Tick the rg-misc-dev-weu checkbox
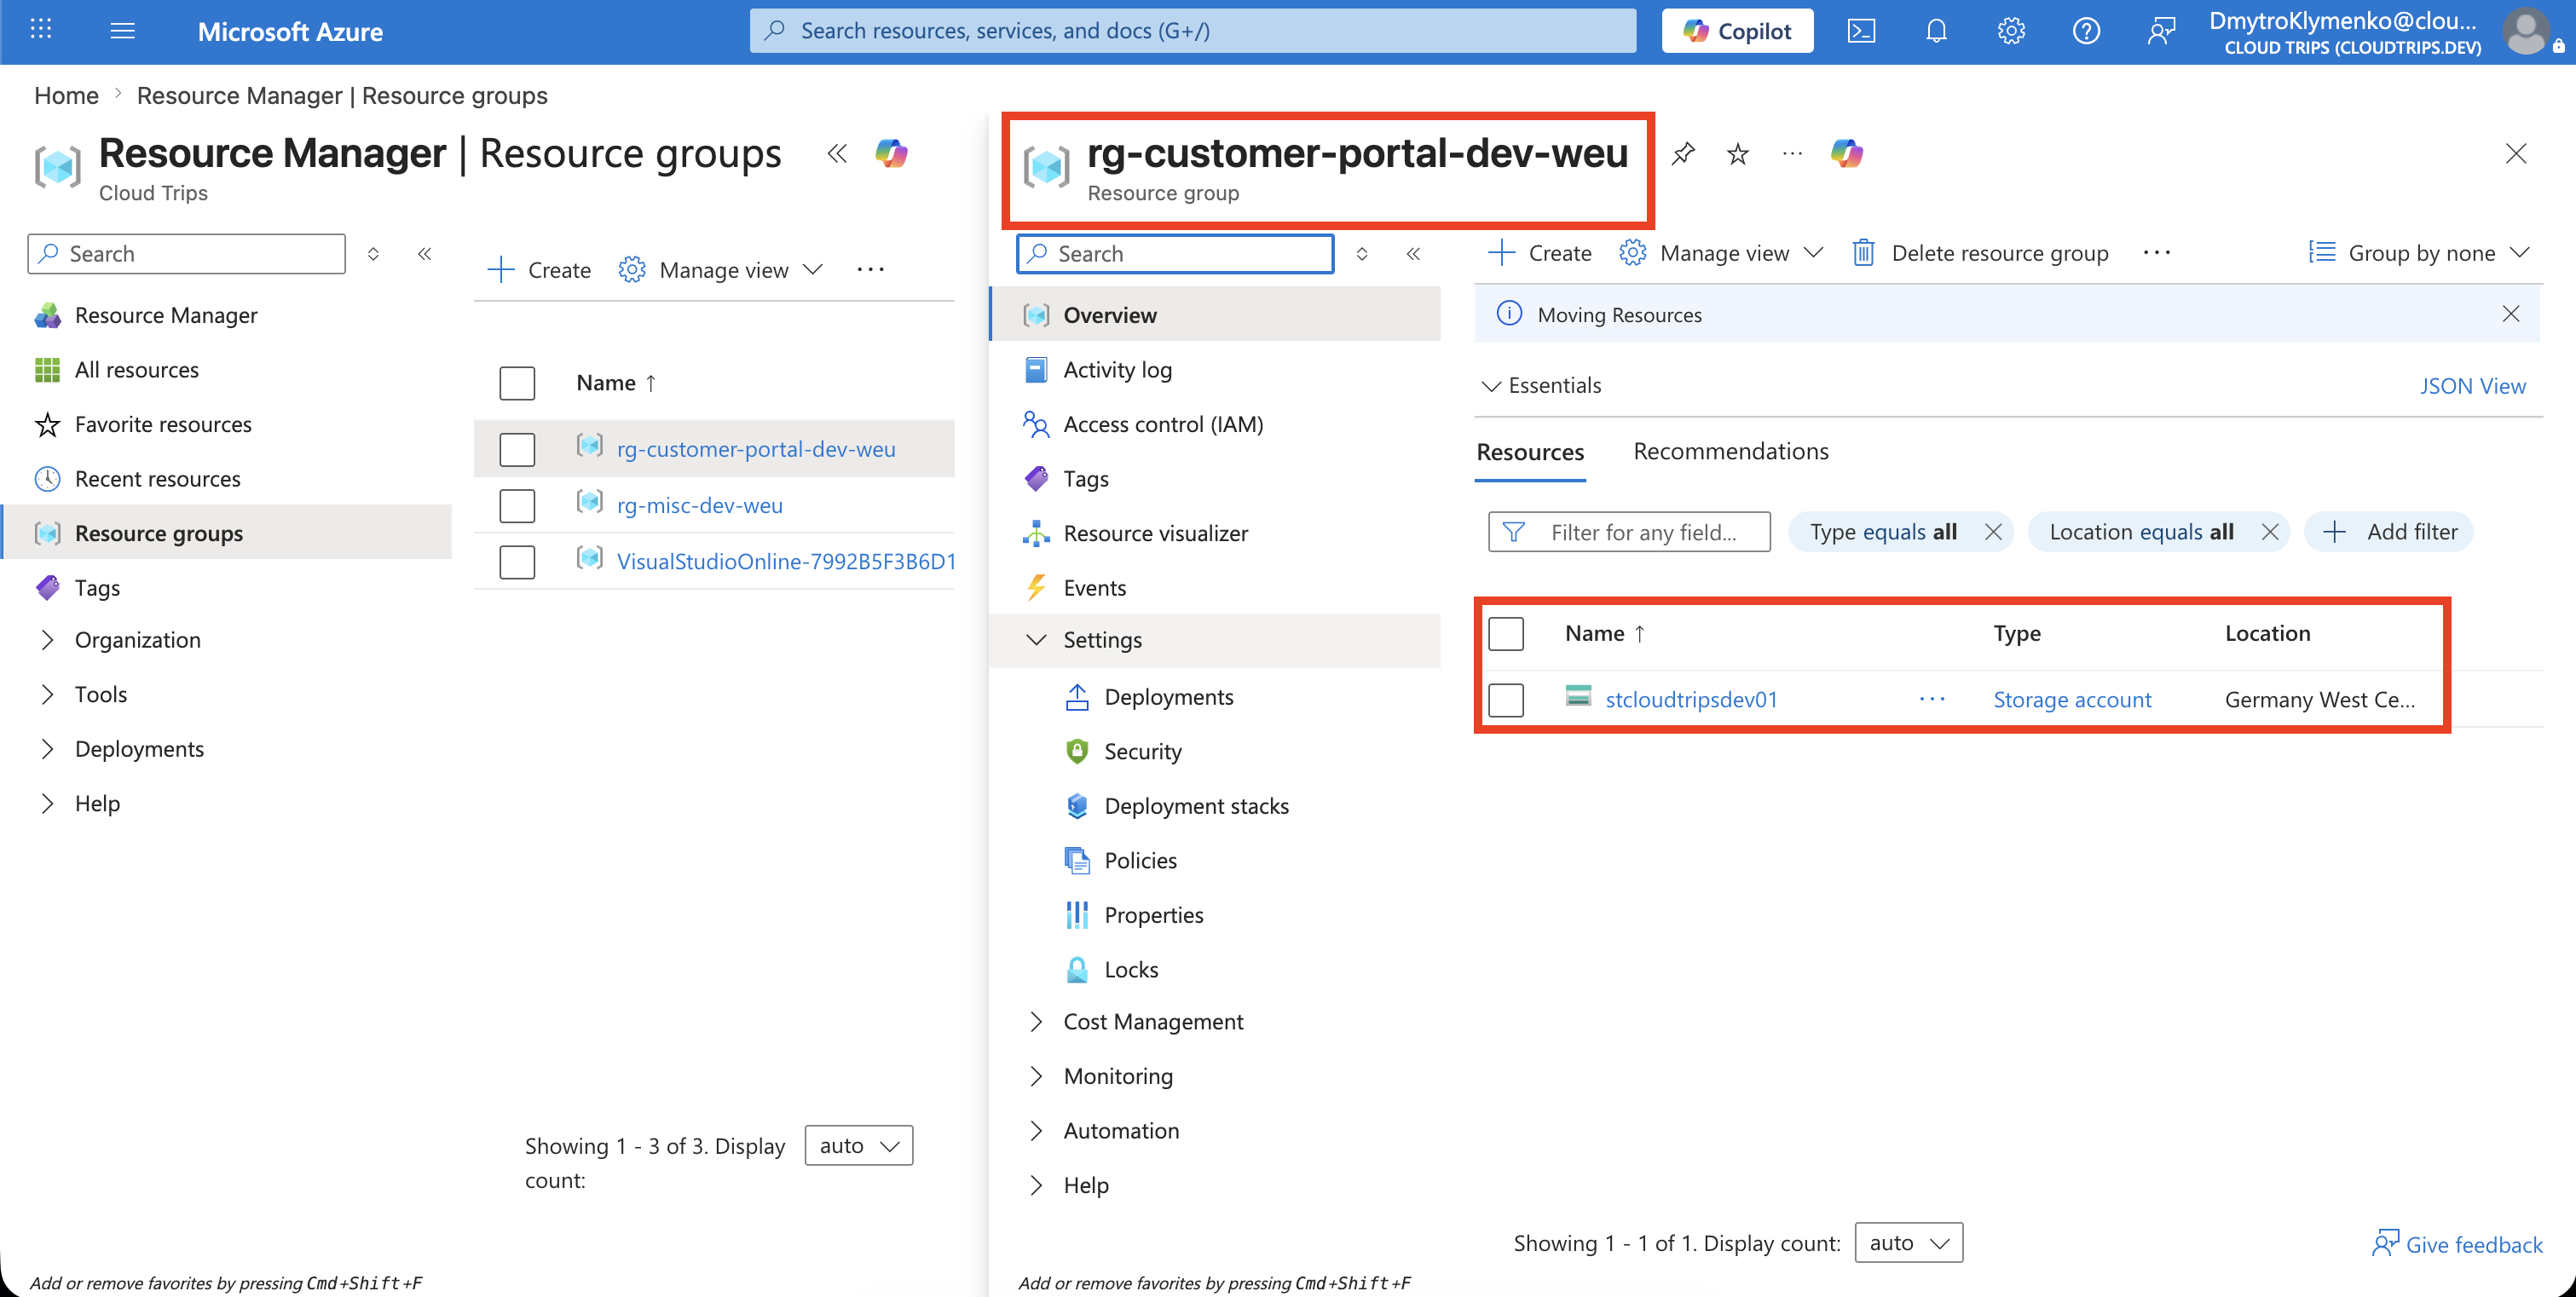 (517, 505)
